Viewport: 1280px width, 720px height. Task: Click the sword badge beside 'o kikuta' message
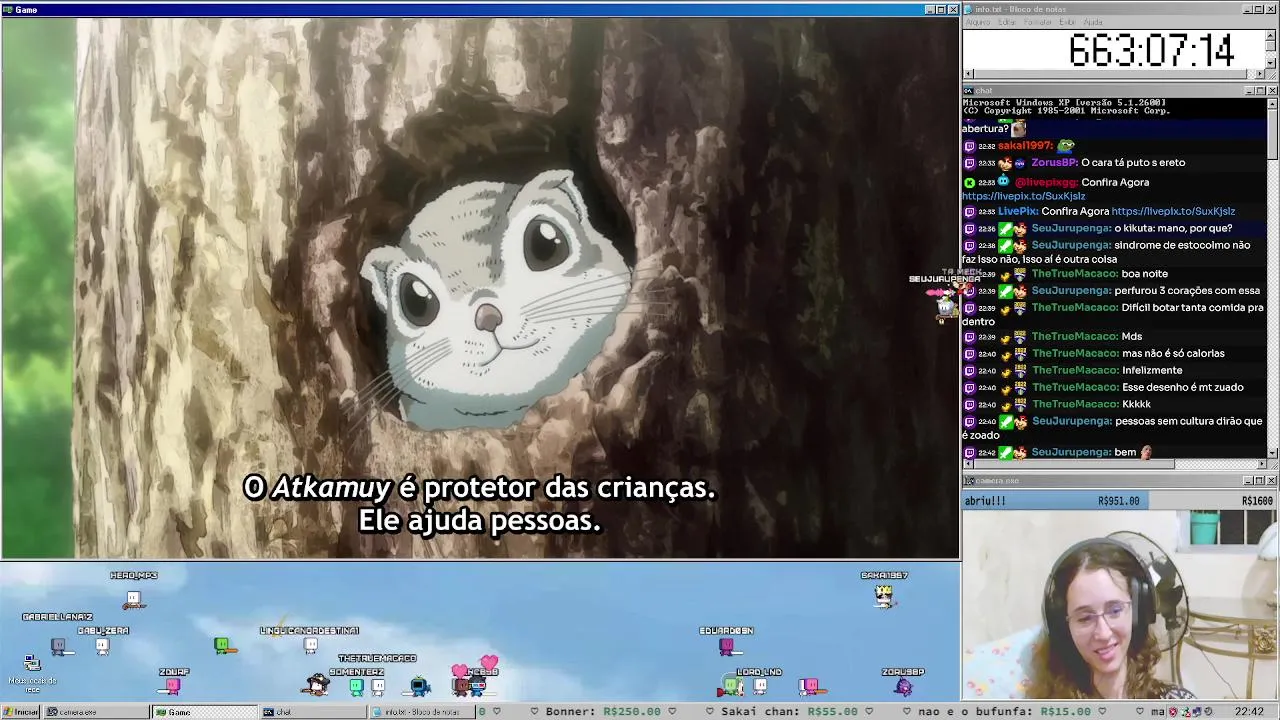(x=1005, y=229)
